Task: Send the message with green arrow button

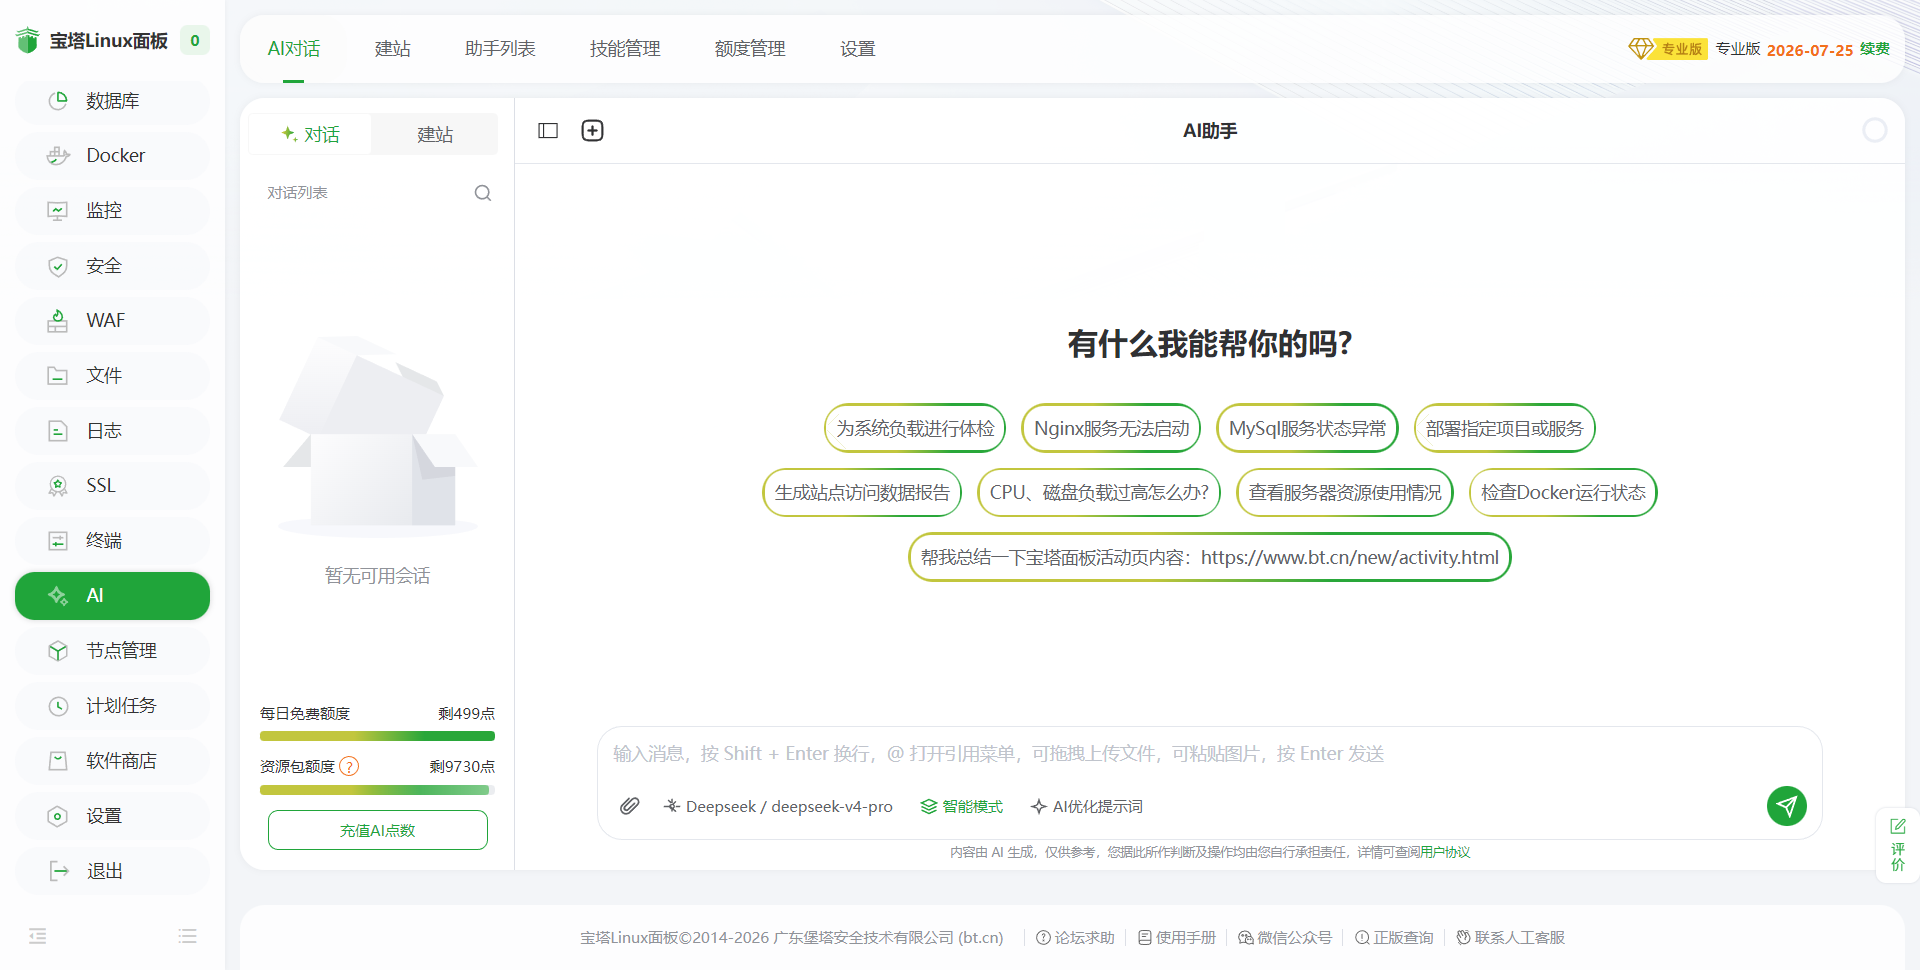Action: [1787, 806]
